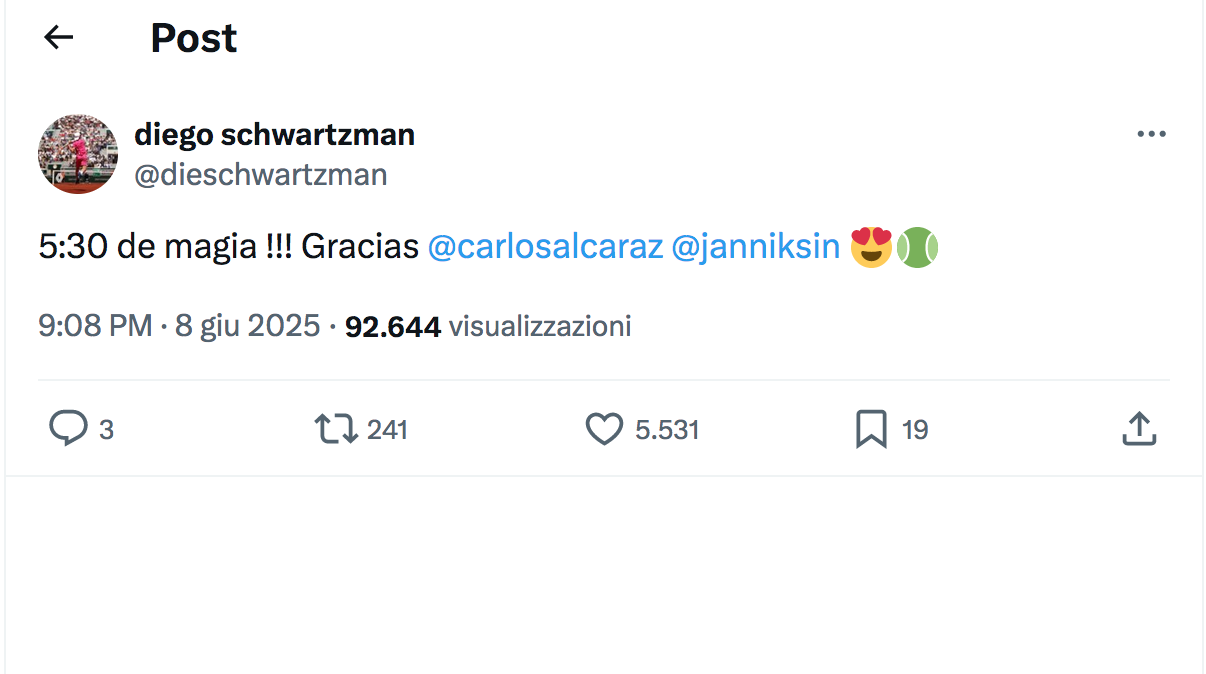Click the like count 5.531
The width and height of the screenshot is (1206, 674).
click(667, 430)
